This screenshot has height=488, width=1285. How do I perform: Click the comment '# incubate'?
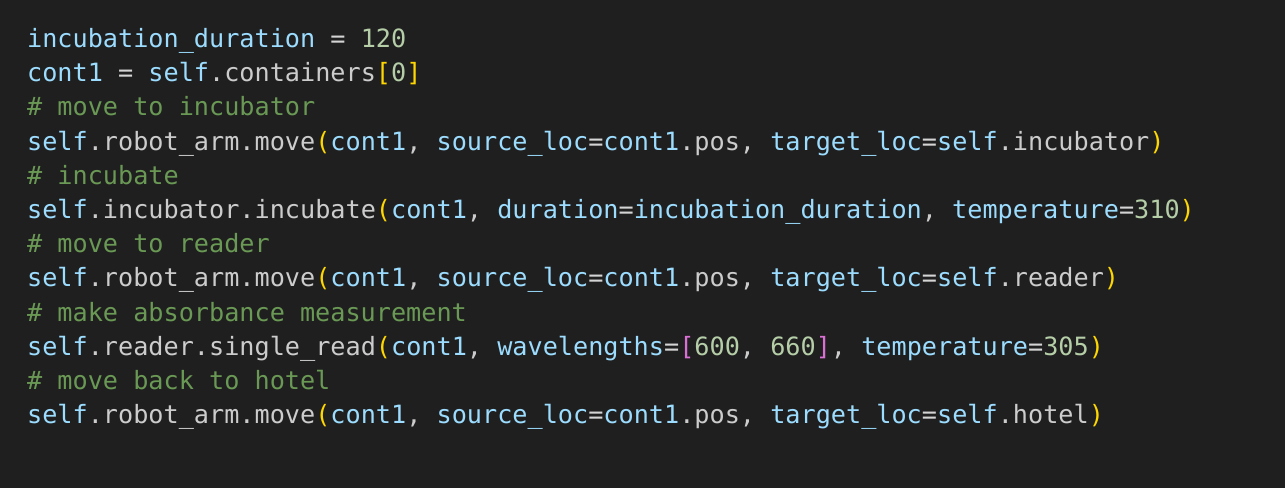(103, 176)
